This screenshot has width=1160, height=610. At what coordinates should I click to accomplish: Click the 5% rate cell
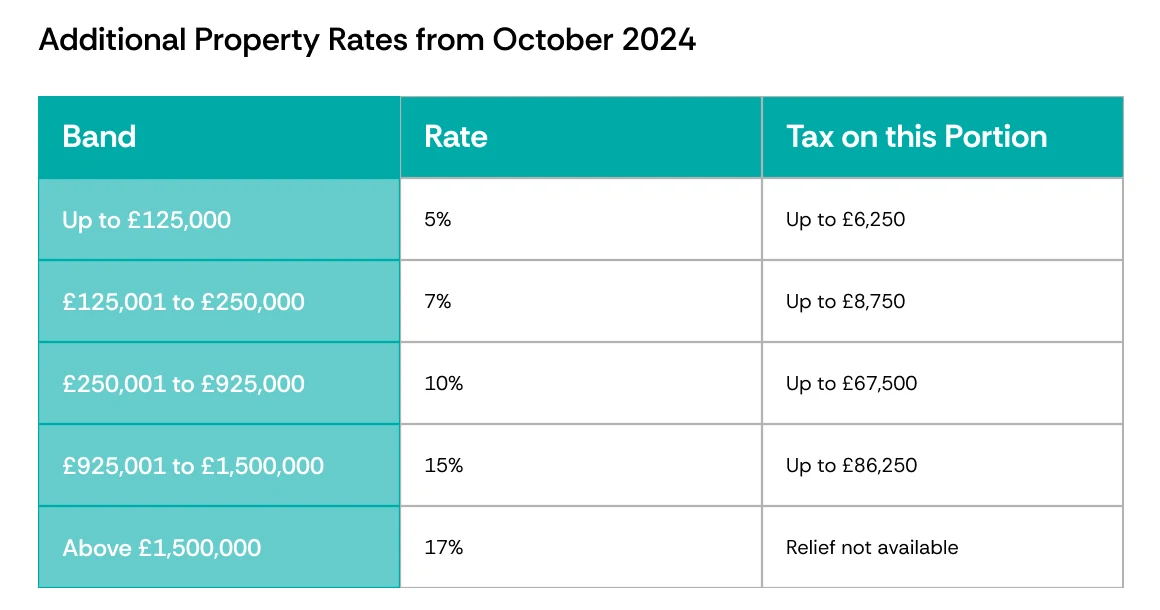581,220
